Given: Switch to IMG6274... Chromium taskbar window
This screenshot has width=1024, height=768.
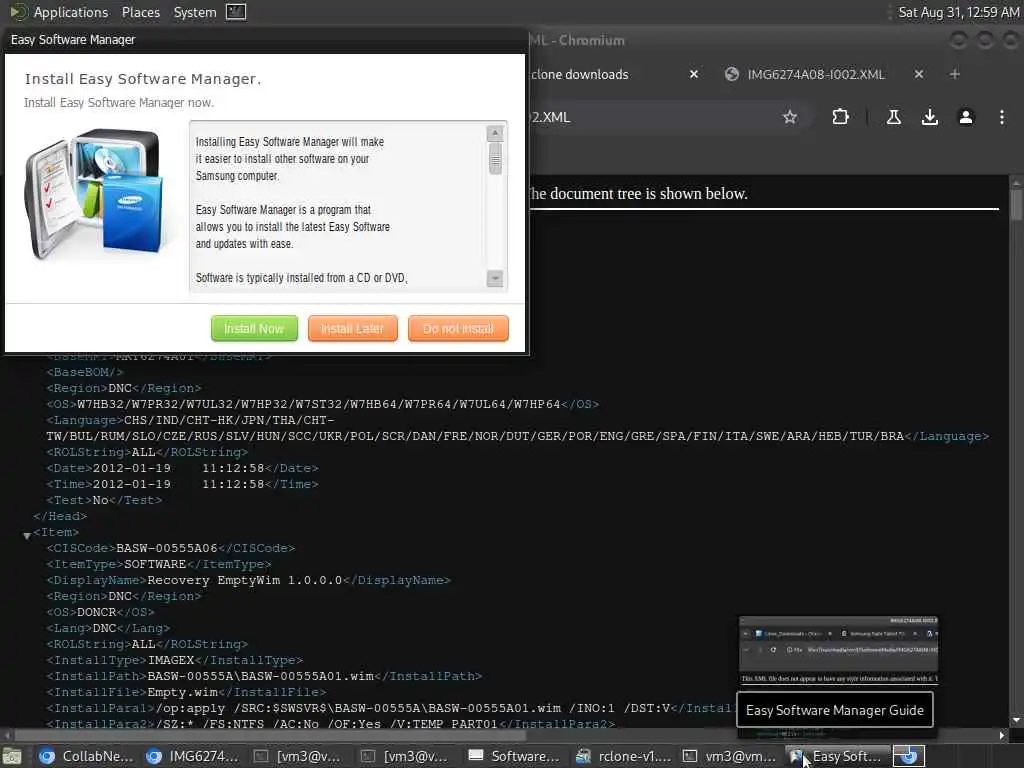Looking at the screenshot, I should tap(192, 756).
